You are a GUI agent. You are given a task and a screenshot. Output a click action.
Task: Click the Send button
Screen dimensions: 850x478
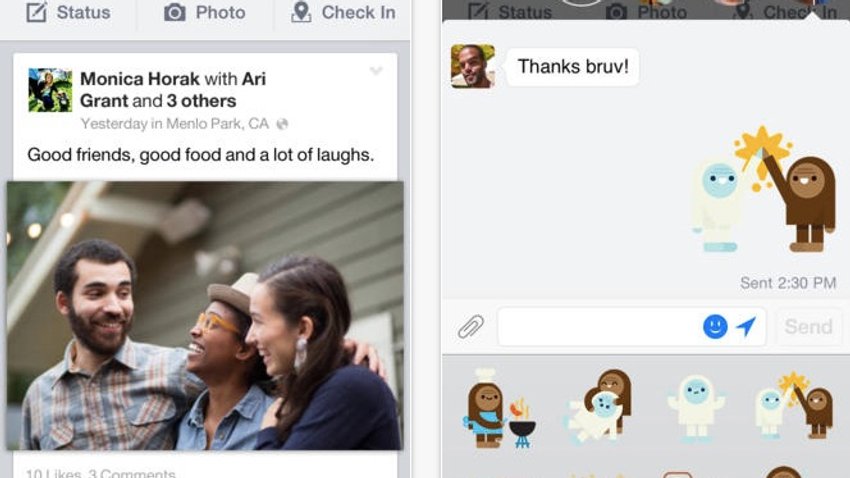808,327
